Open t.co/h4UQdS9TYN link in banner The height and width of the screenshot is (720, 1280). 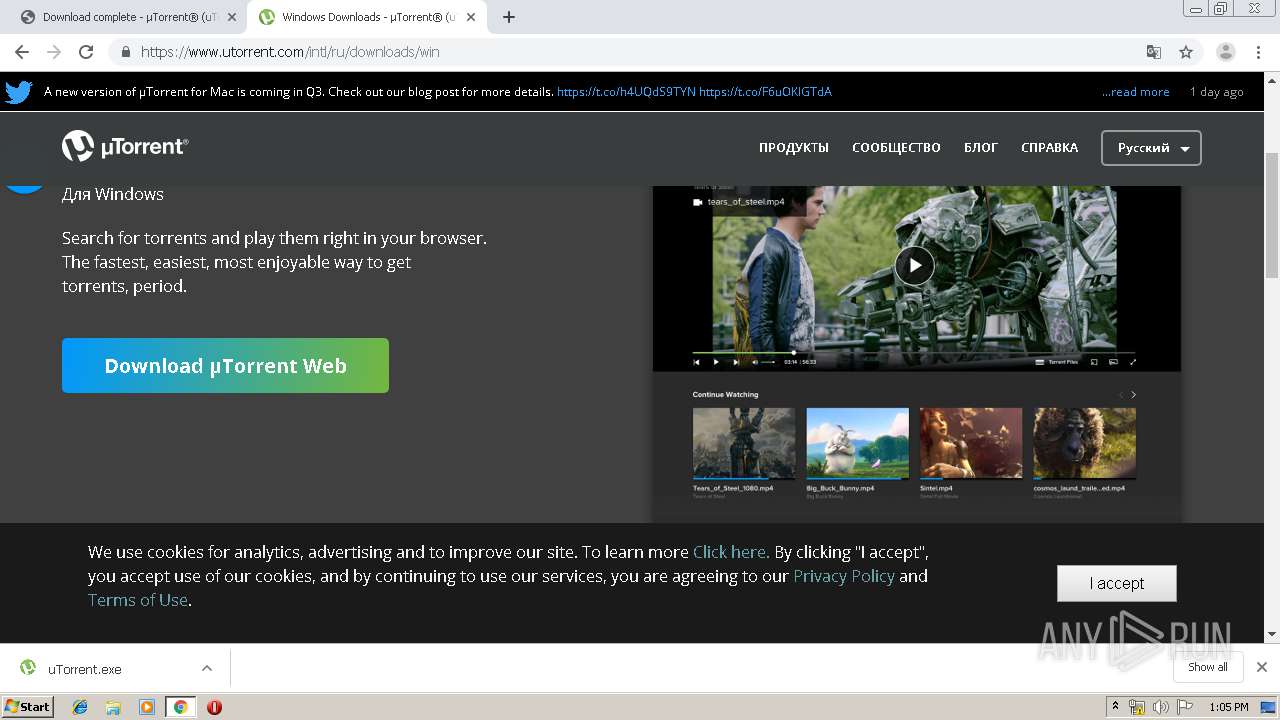(626, 92)
